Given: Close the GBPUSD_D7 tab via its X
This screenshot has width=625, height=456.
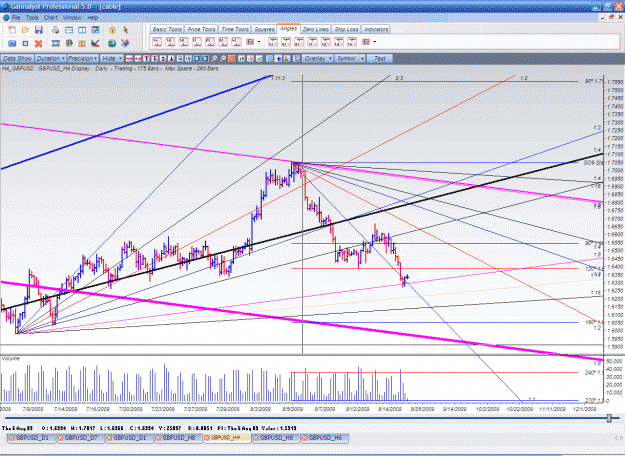Looking at the screenshot, I should (x=61, y=438).
